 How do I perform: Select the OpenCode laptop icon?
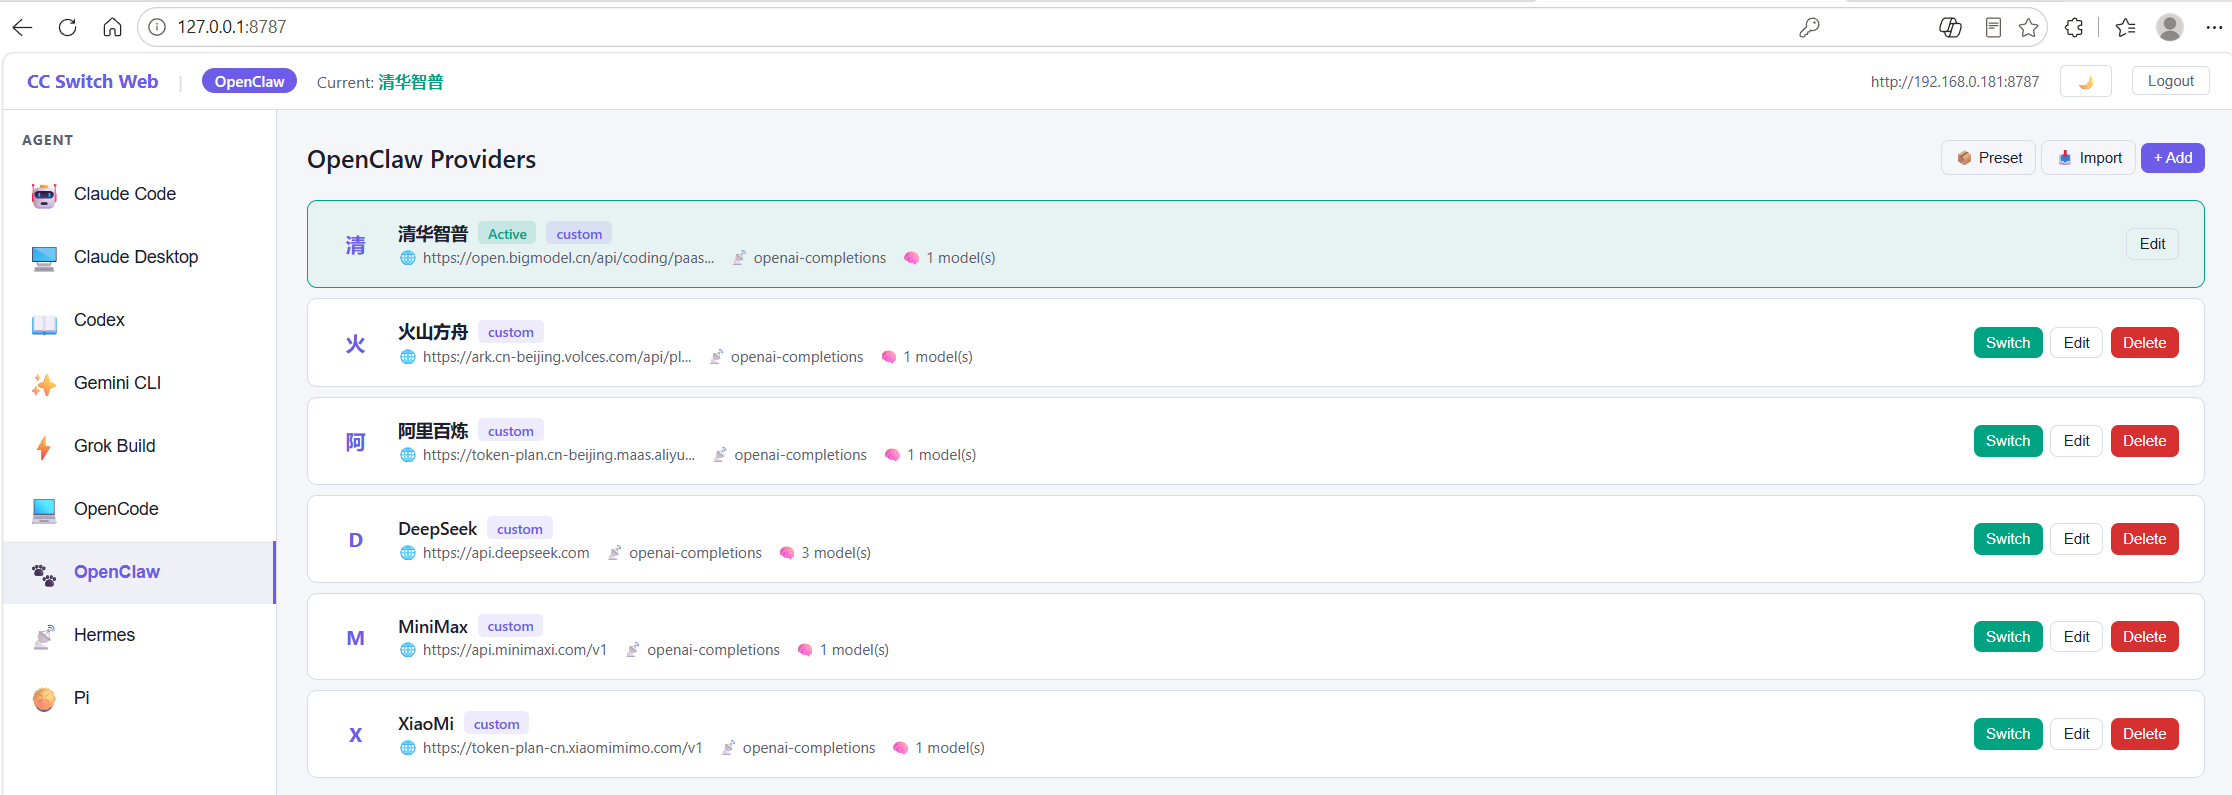click(x=44, y=510)
